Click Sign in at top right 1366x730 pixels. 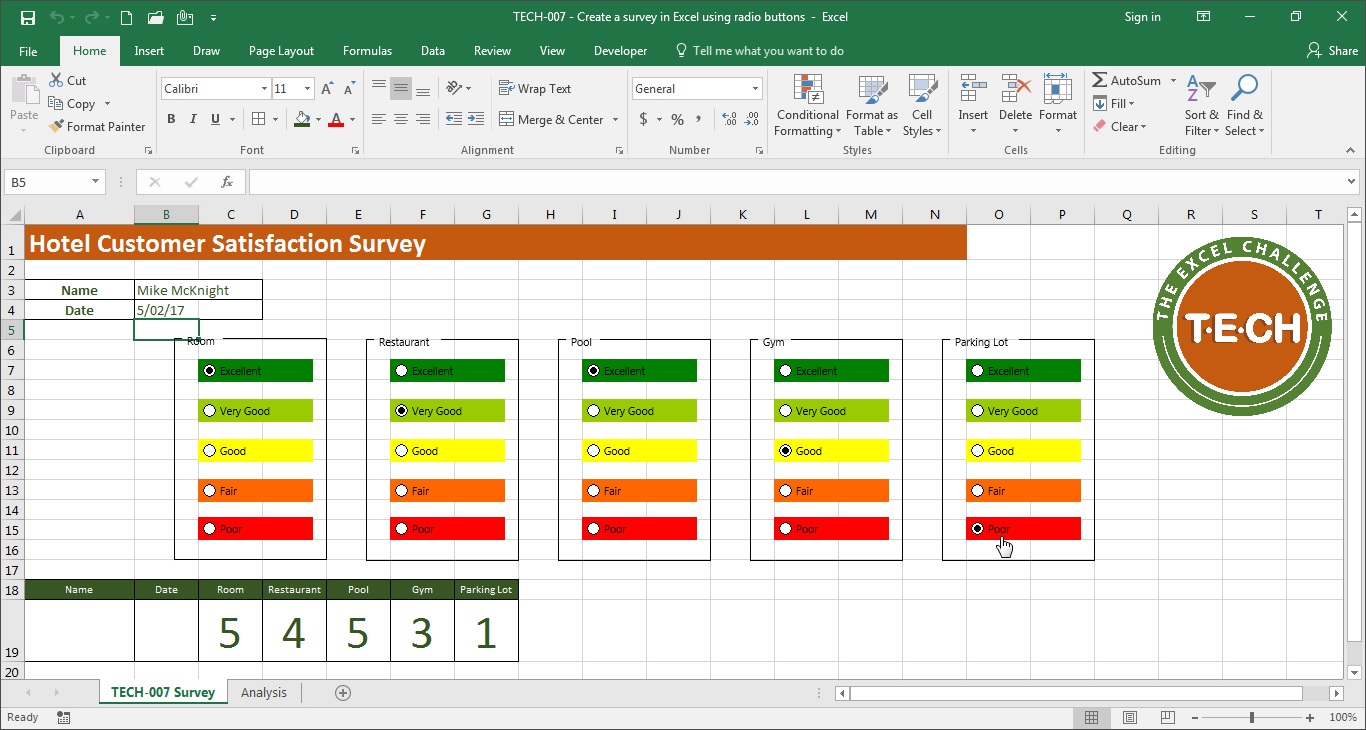tap(1142, 17)
